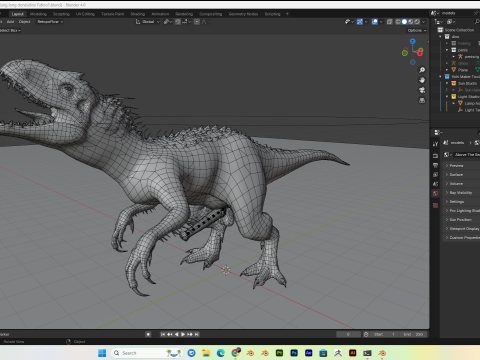
Task: Jump to the next keyframe
Action: pyautogui.click(x=190, y=334)
